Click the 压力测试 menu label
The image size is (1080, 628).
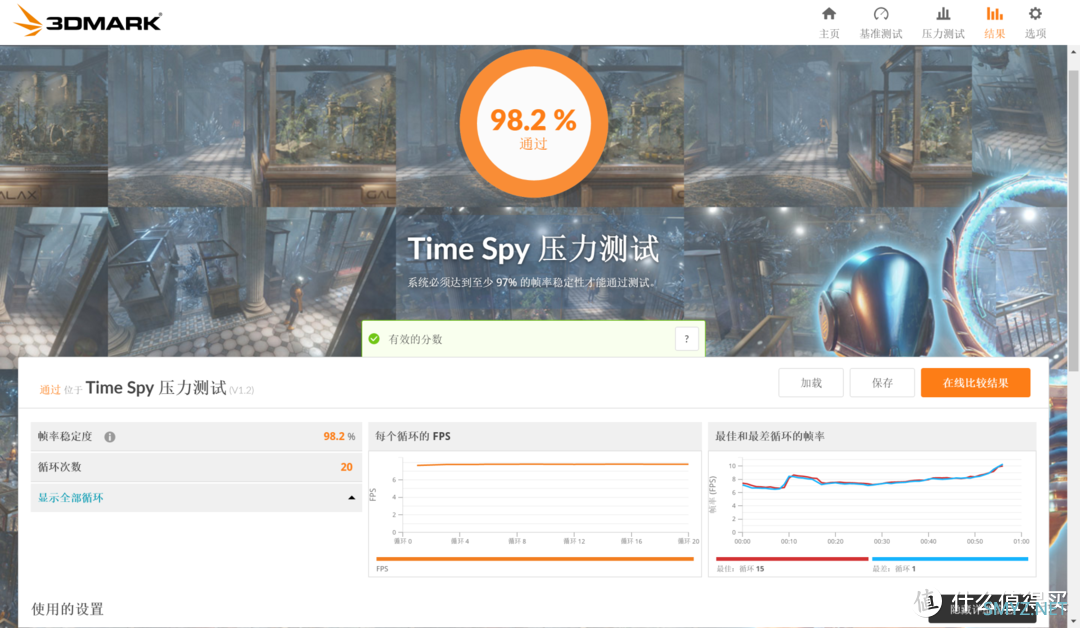tap(943, 34)
